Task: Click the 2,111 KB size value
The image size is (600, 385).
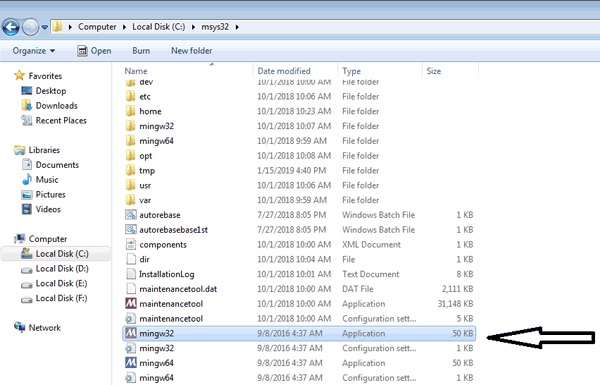Action: pyautogui.click(x=458, y=289)
